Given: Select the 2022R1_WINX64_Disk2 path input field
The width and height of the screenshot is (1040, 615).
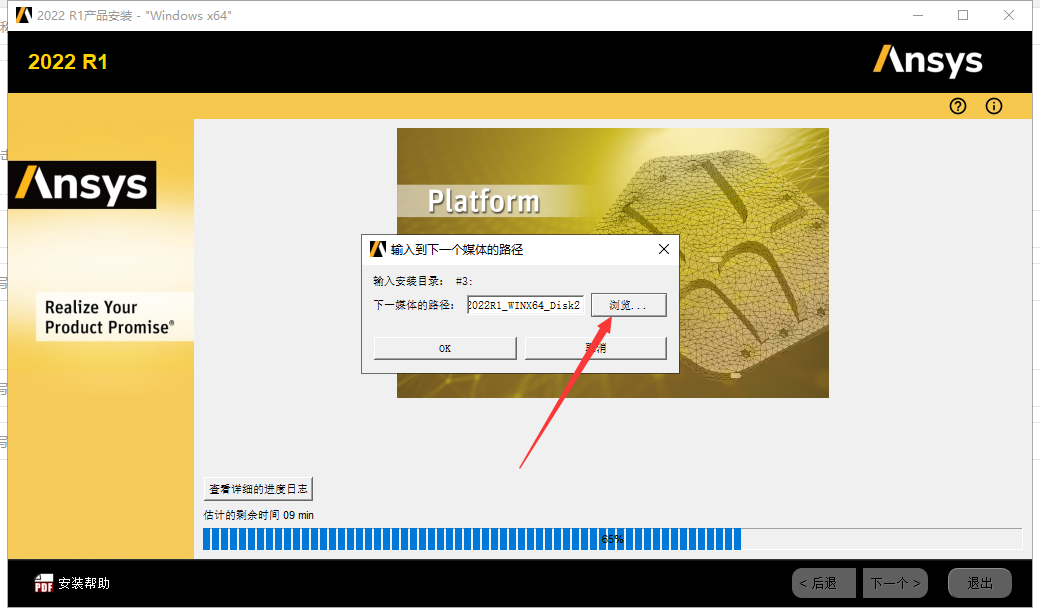Looking at the screenshot, I should click(x=524, y=305).
